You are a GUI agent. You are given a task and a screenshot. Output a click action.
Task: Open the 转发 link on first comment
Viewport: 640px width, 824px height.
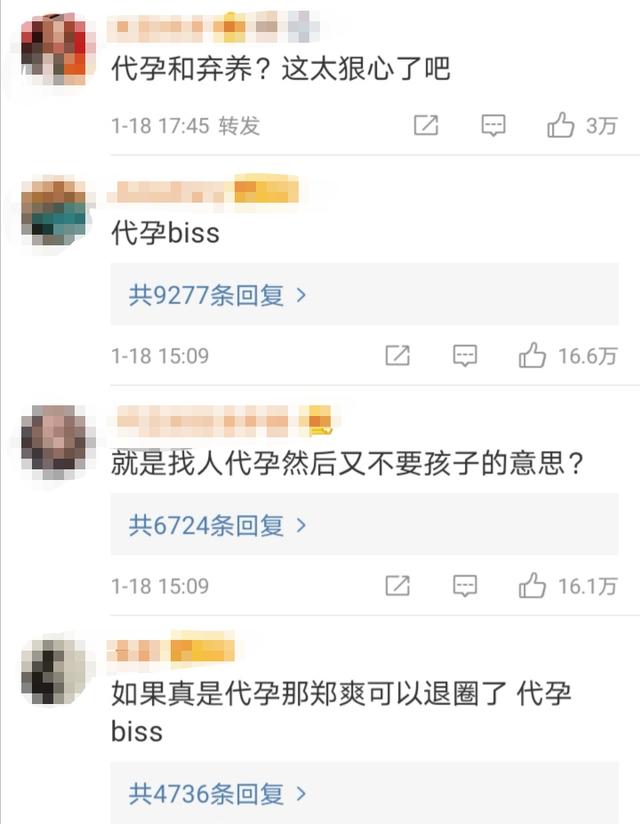(240, 126)
